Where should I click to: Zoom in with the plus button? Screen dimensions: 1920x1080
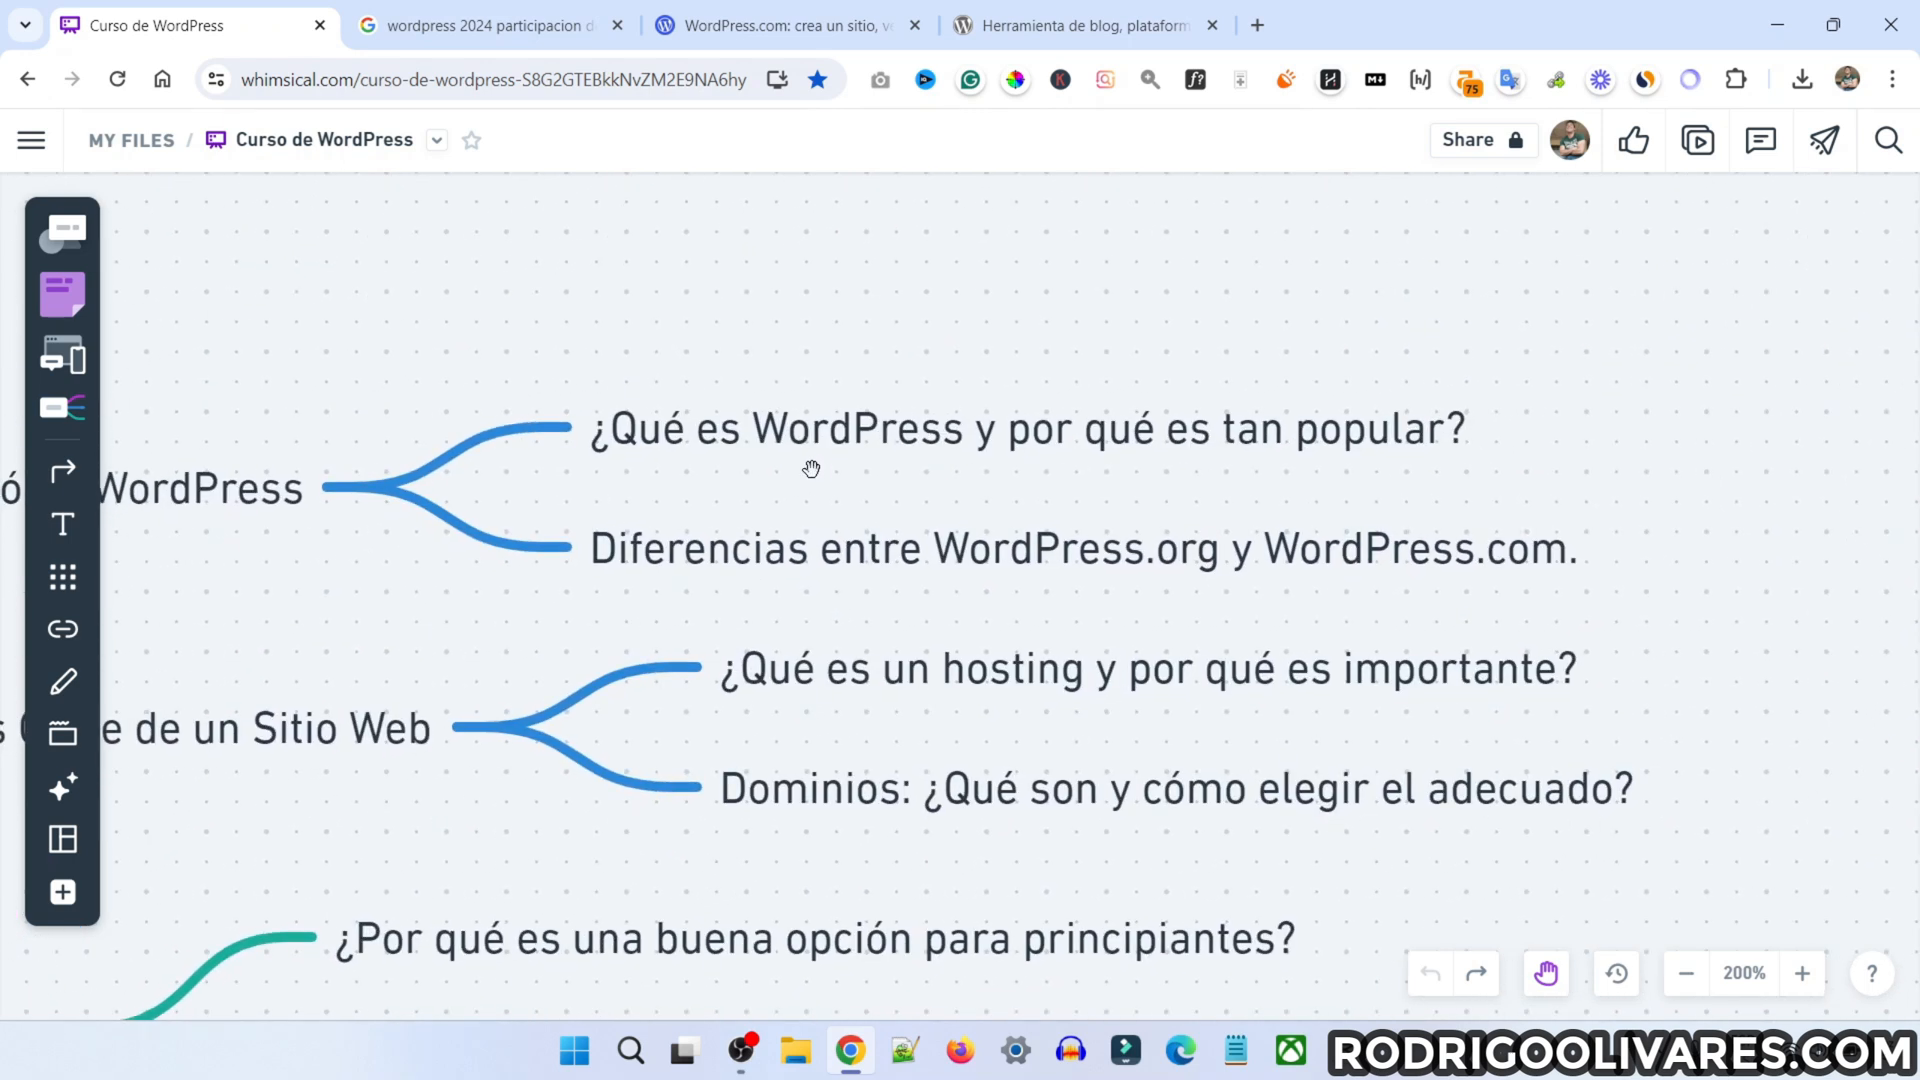1802,973
